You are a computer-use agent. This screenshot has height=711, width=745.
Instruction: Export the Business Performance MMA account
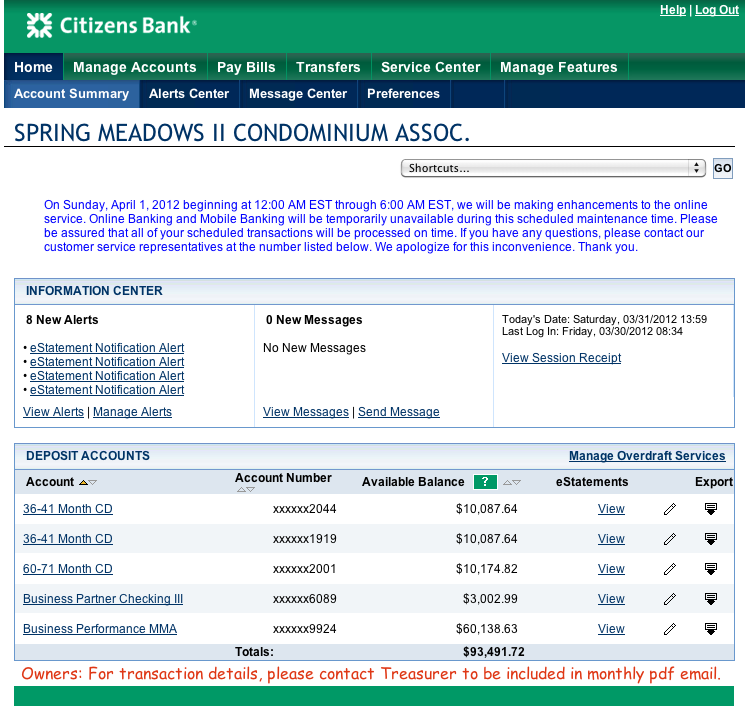pos(711,629)
